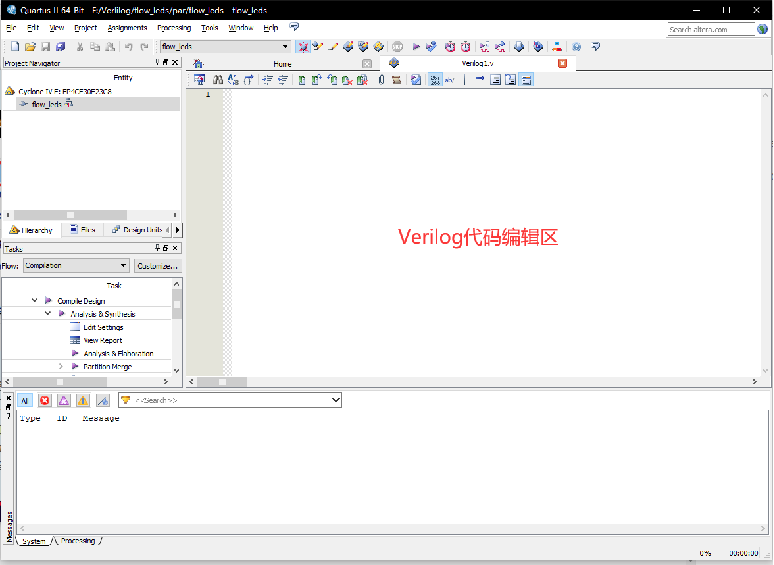The height and width of the screenshot is (565, 774).
Task: Toggle the flagged messages filter
Action: (x=103, y=400)
